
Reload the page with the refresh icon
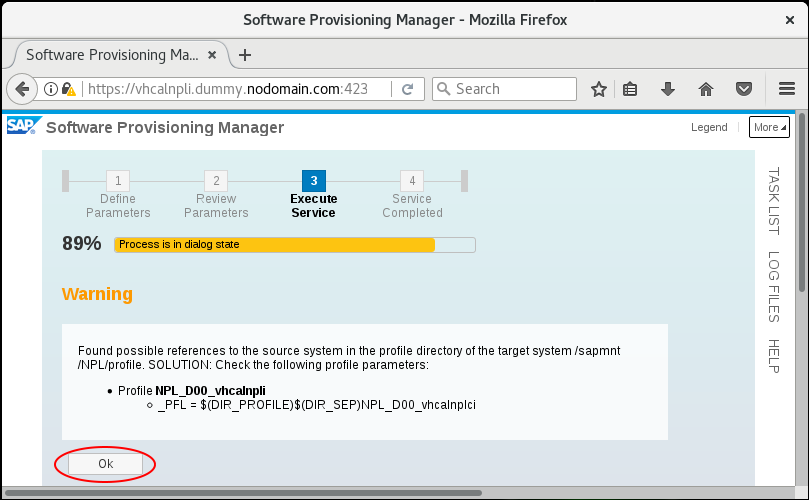click(x=408, y=89)
